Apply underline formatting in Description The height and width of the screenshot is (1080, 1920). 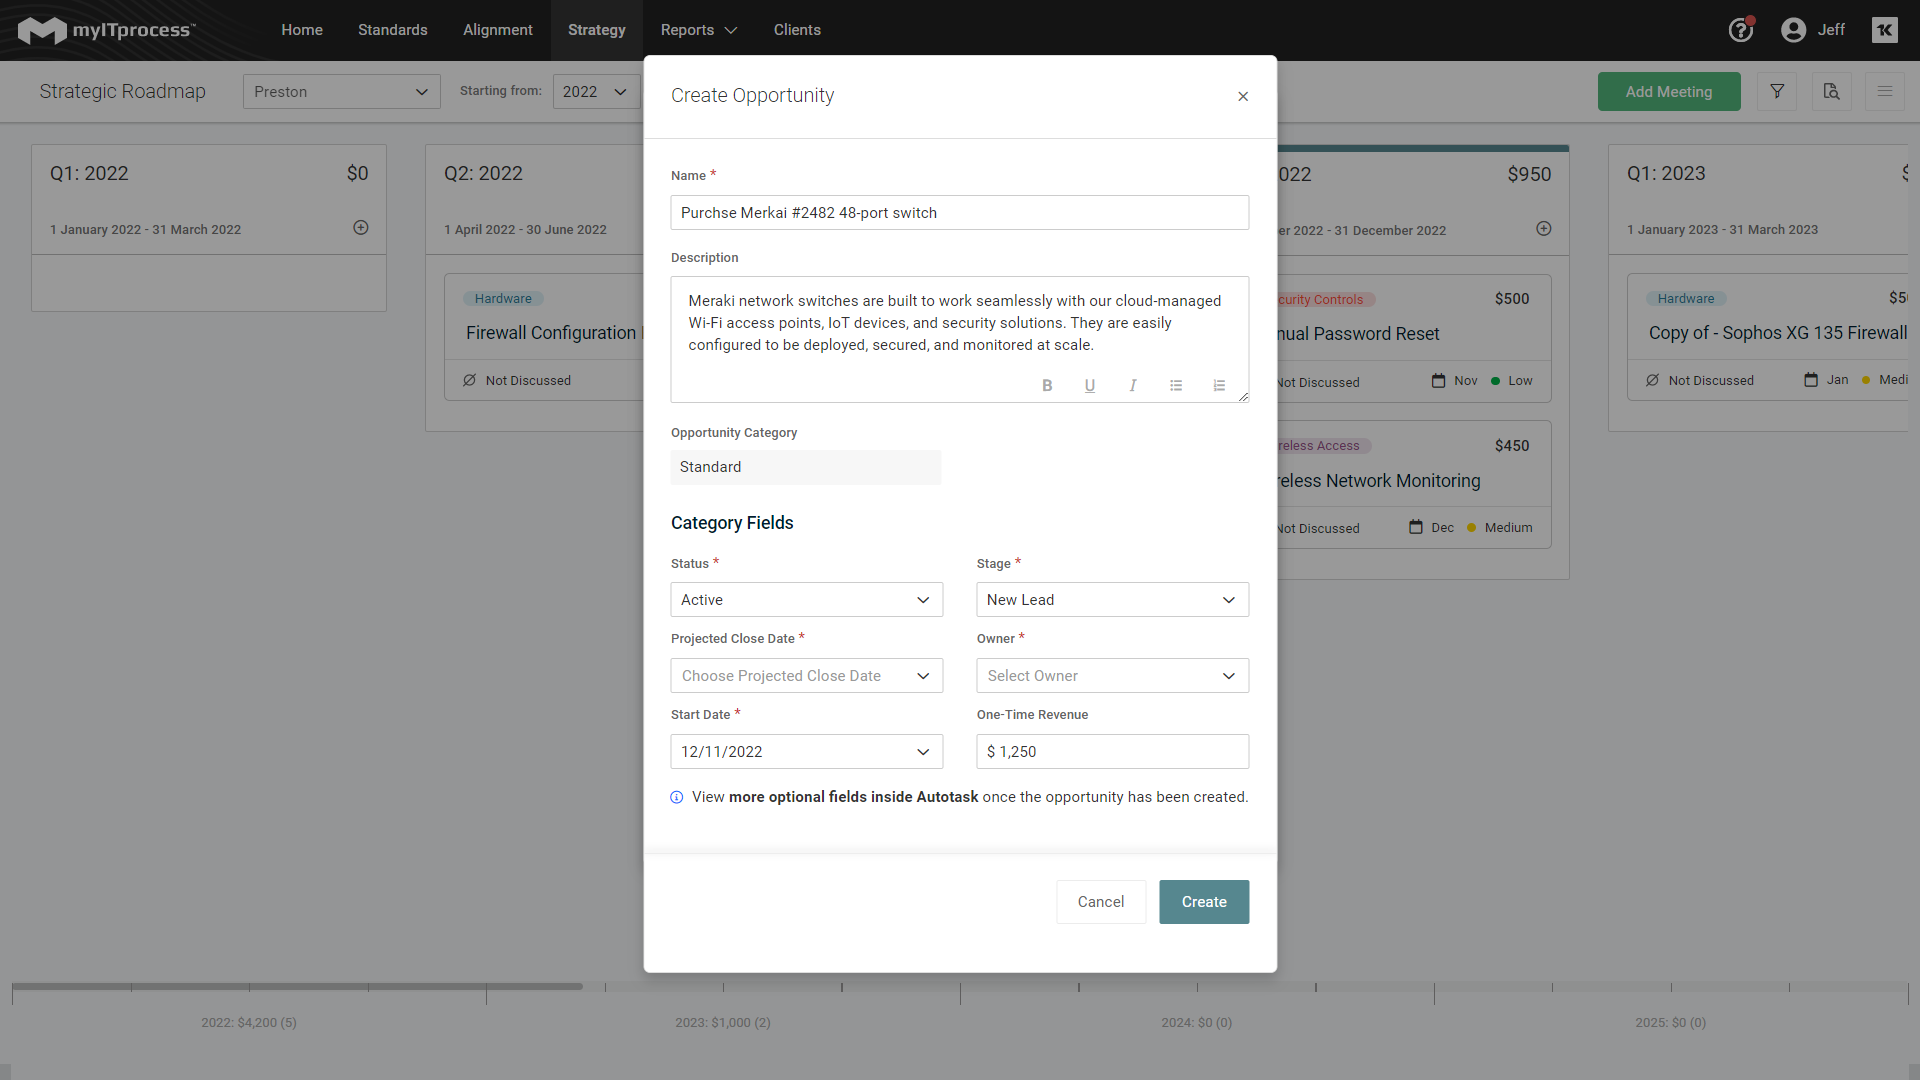(1090, 385)
